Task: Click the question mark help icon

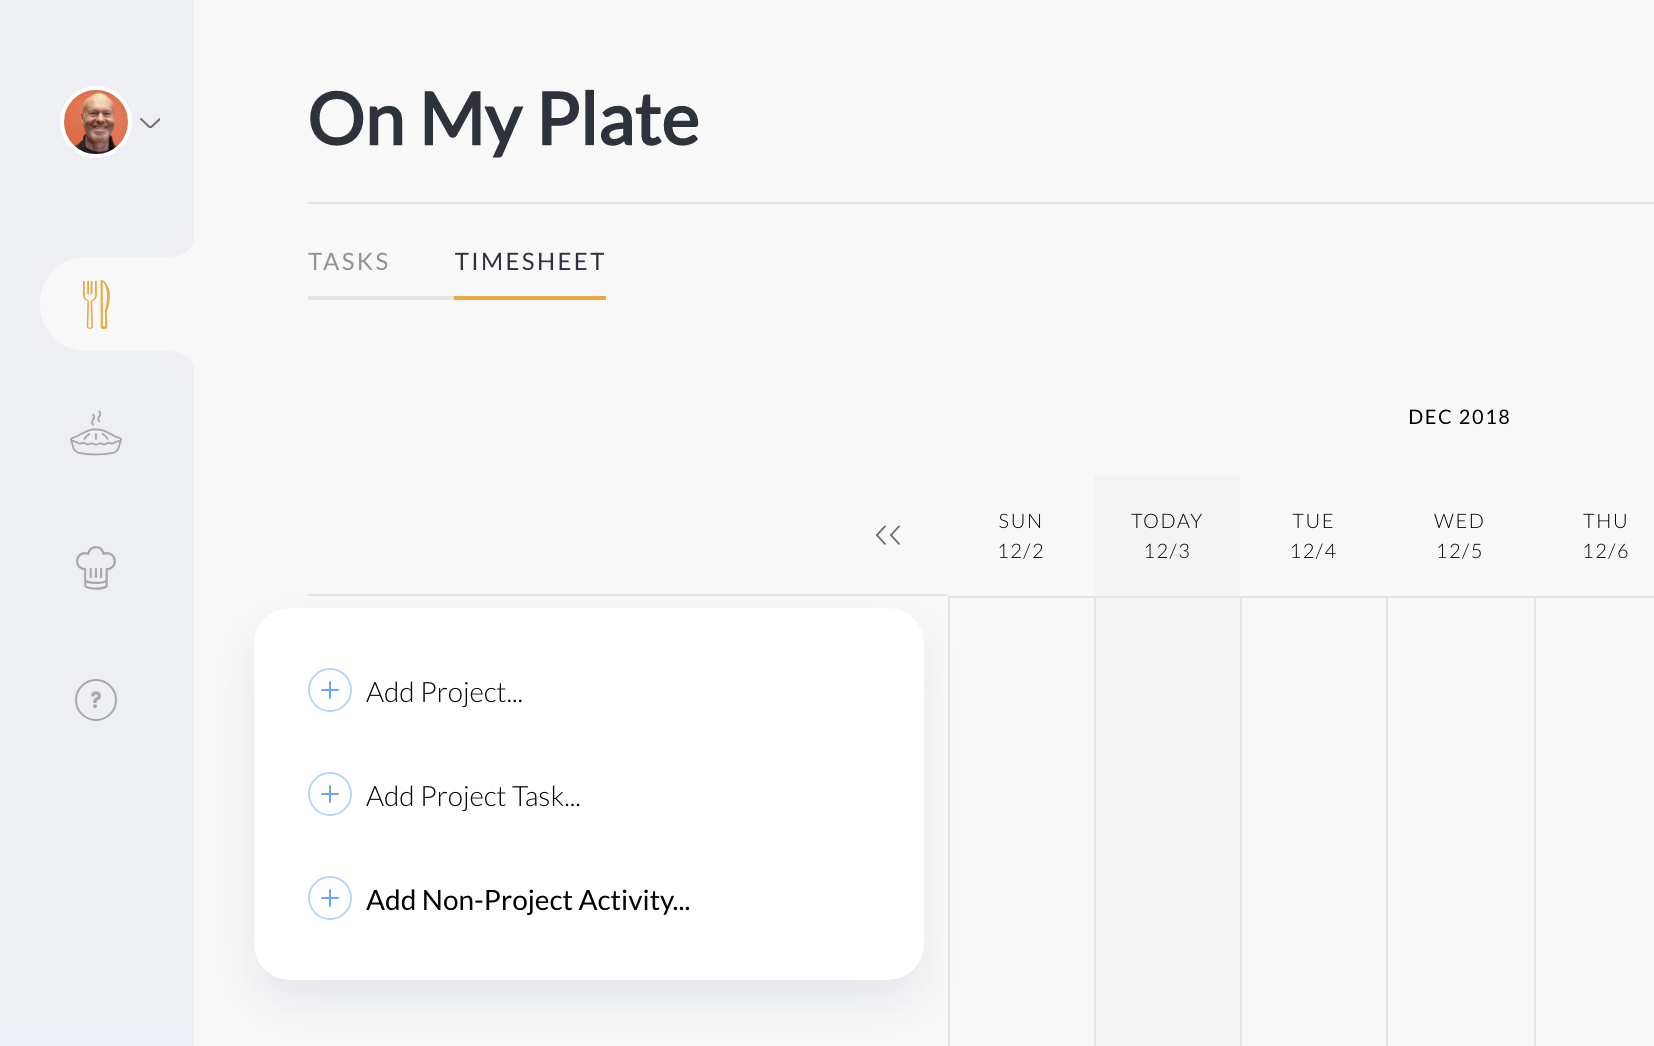Action: coord(96,700)
